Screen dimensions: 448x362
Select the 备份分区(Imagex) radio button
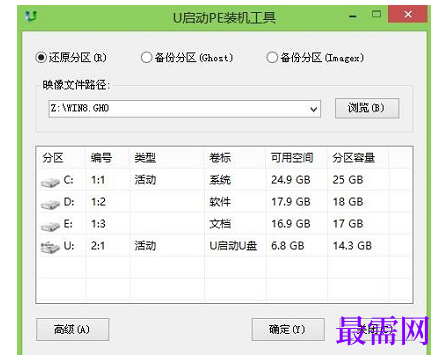click(x=272, y=58)
